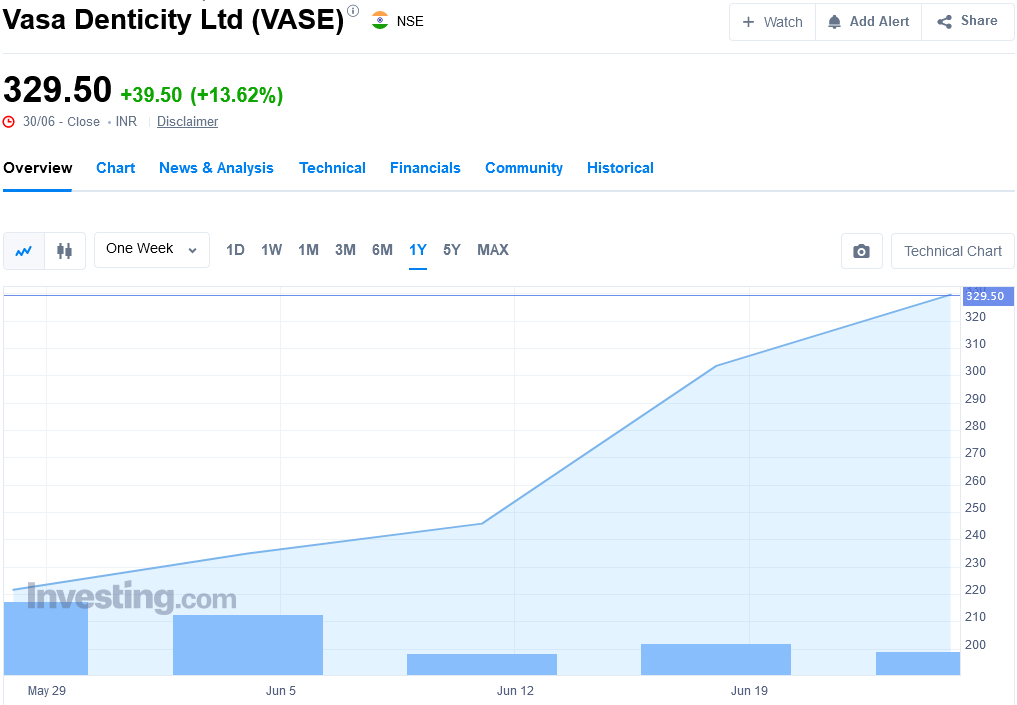Share this stock page

coord(967,21)
